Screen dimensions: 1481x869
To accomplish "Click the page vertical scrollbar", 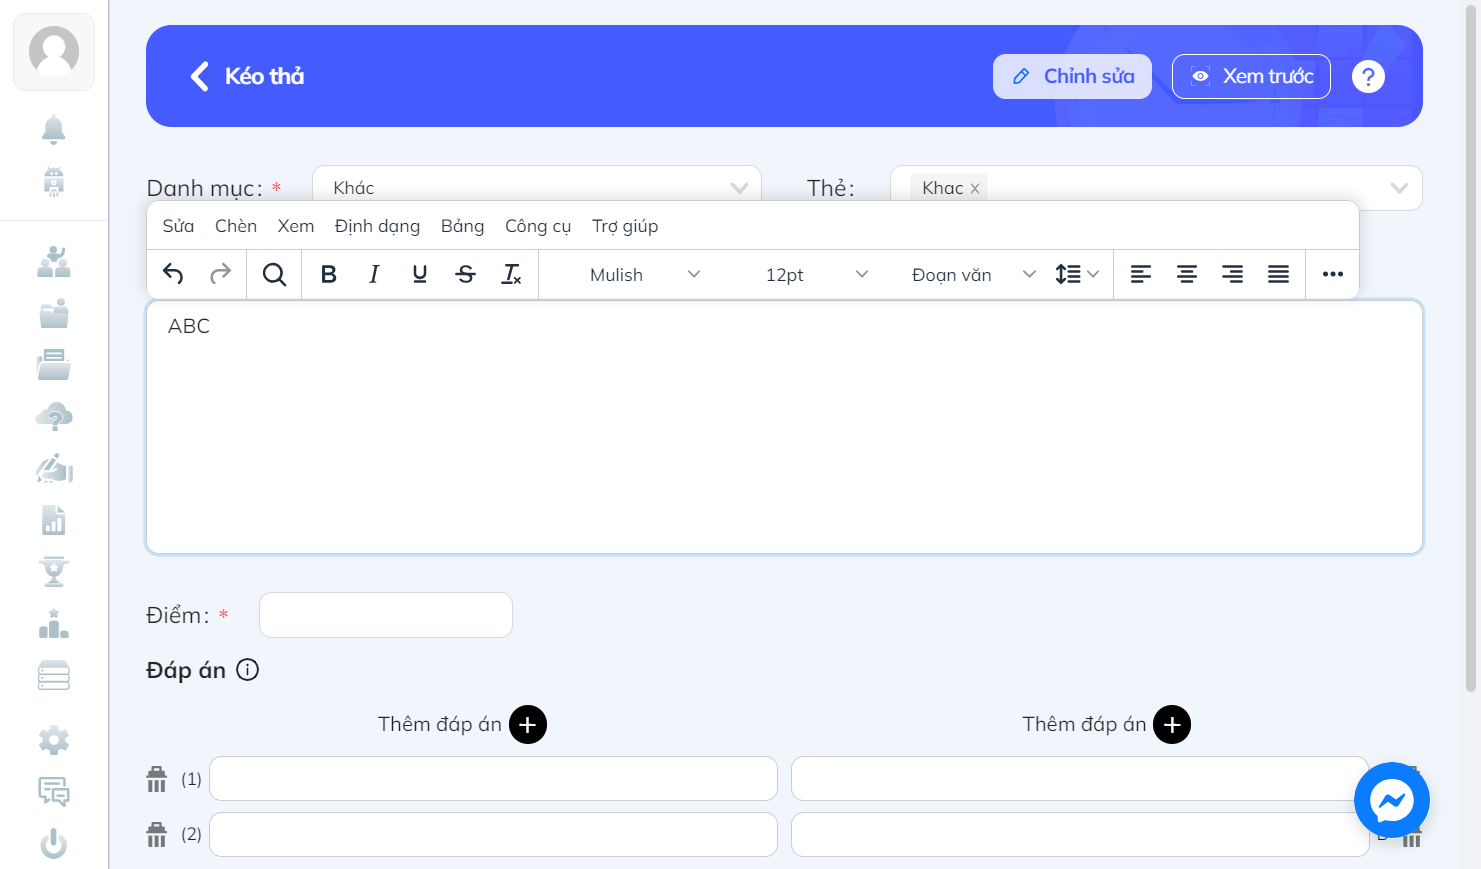I will 1471,346.
